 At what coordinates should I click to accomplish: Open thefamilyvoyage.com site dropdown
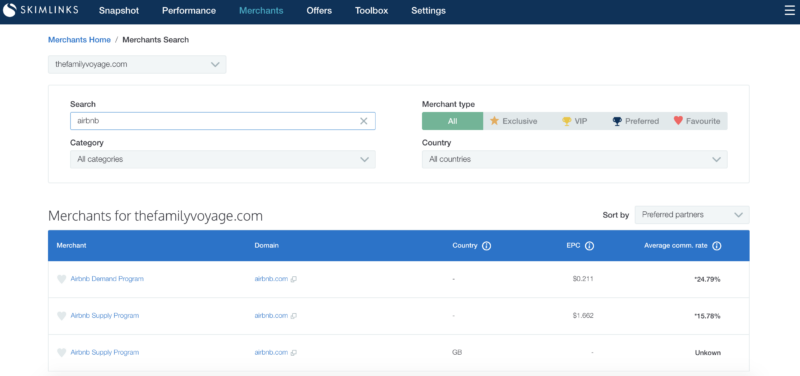(137, 64)
